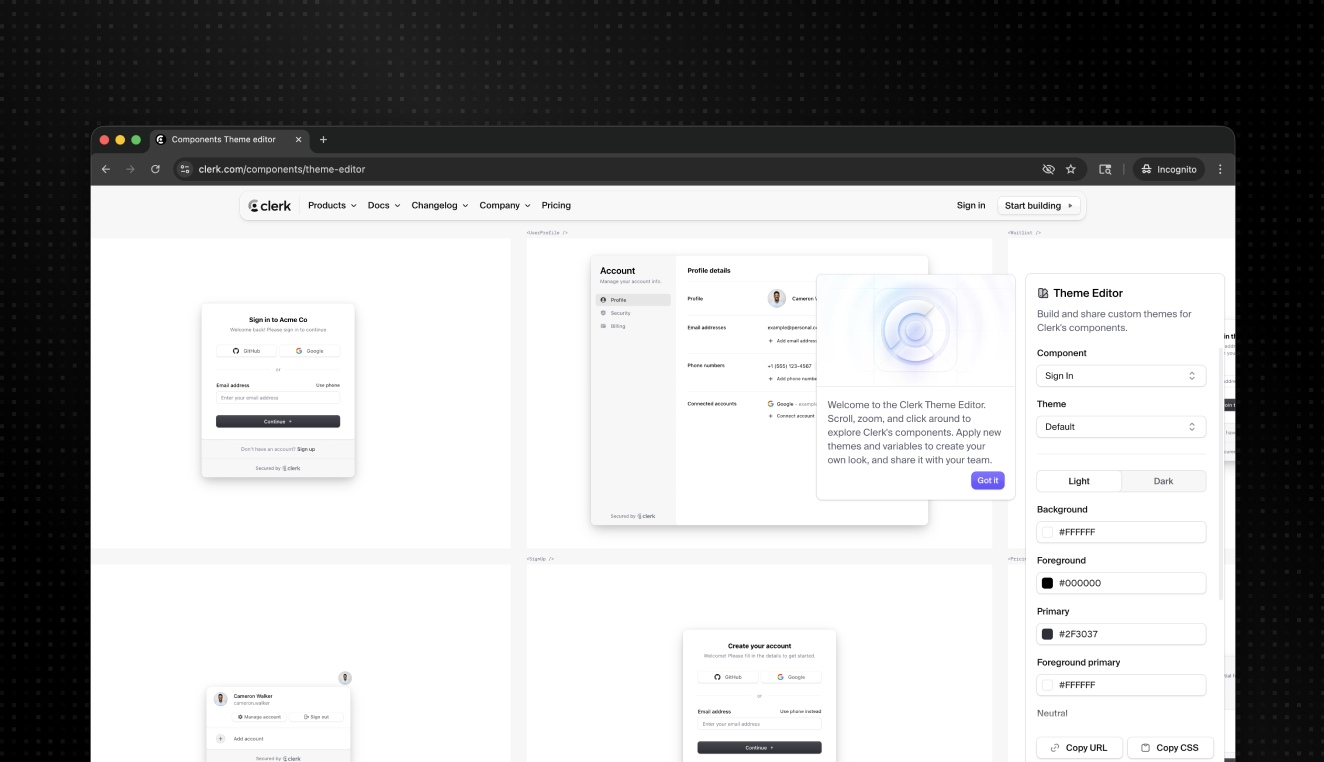Click the Theme Editor panel icon
Image resolution: width=1324 pixels, height=762 pixels.
1043,293
